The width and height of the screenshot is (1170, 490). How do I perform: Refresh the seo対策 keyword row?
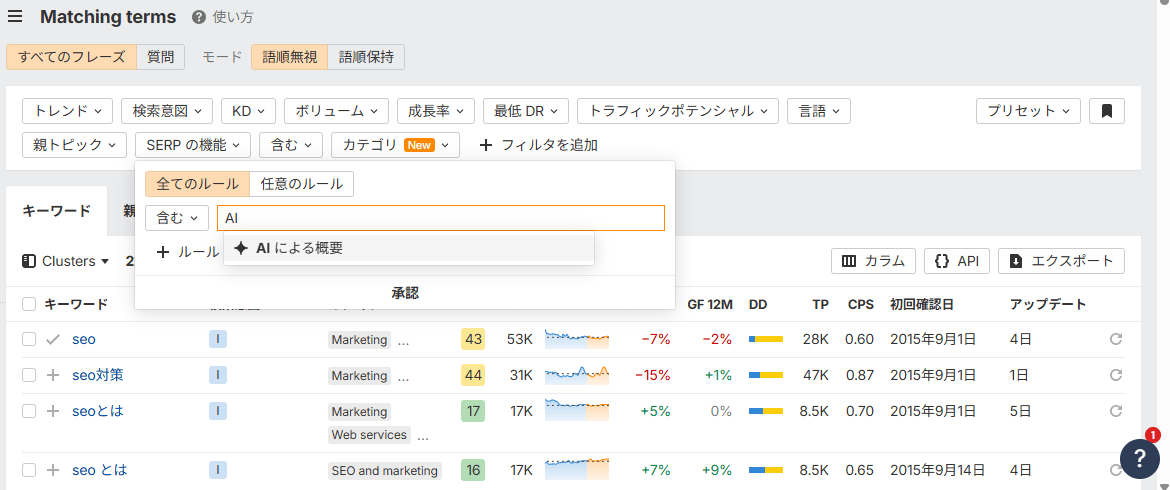1116,375
